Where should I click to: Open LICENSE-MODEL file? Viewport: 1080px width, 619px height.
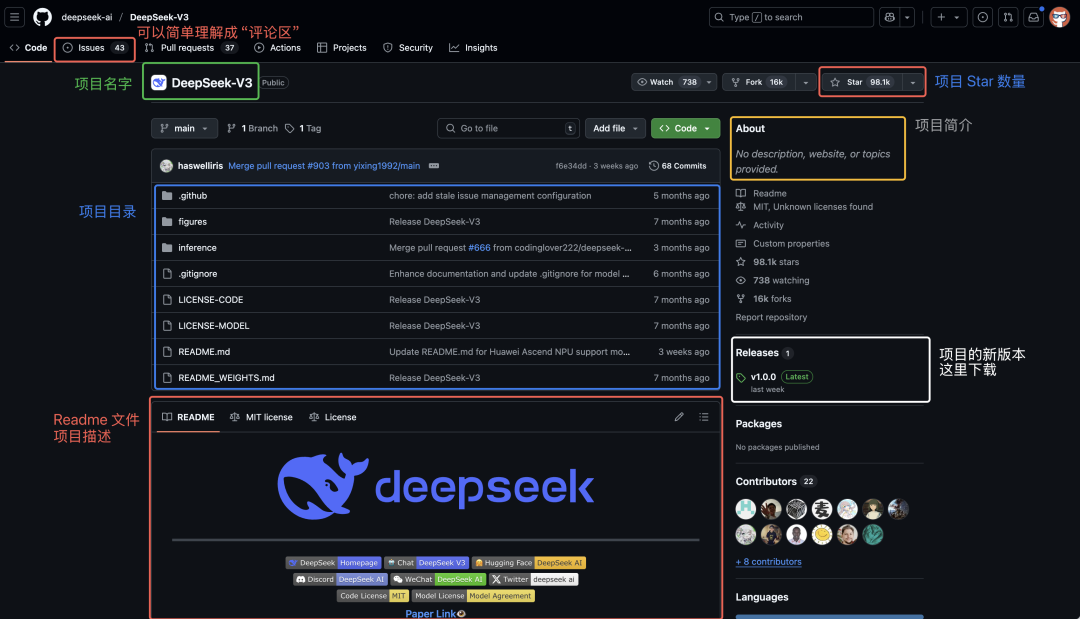click(214, 326)
